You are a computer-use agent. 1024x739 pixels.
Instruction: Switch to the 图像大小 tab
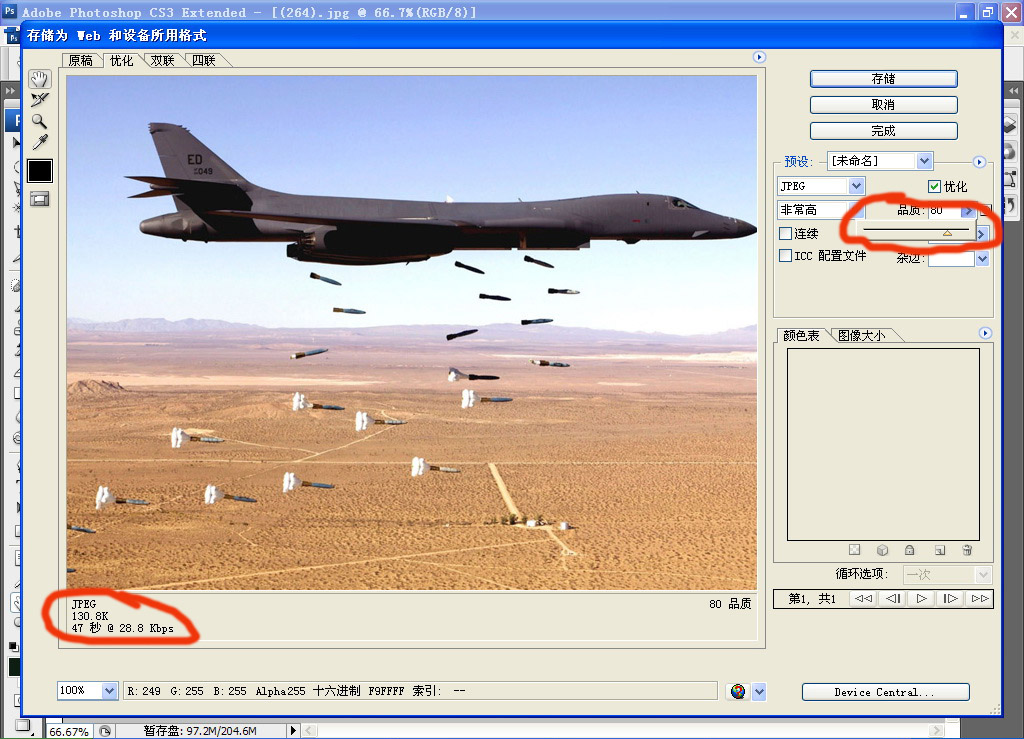[x=861, y=336]
